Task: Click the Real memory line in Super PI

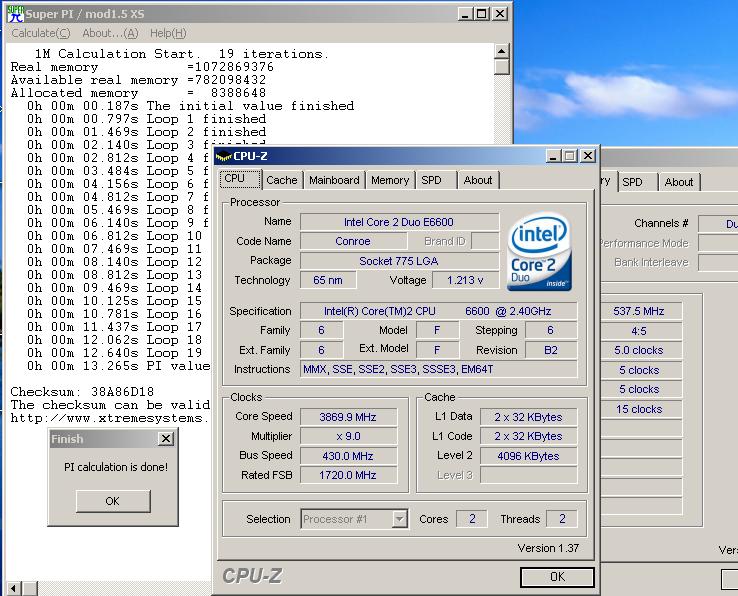Action: [142, 67]
